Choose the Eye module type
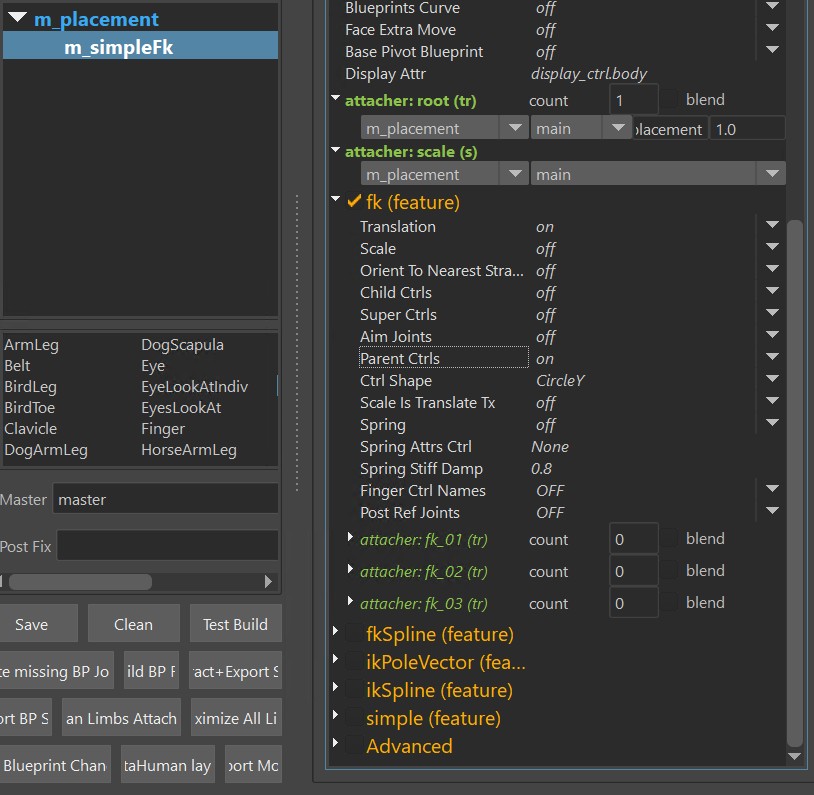814x795 pixels. point(153,366)
